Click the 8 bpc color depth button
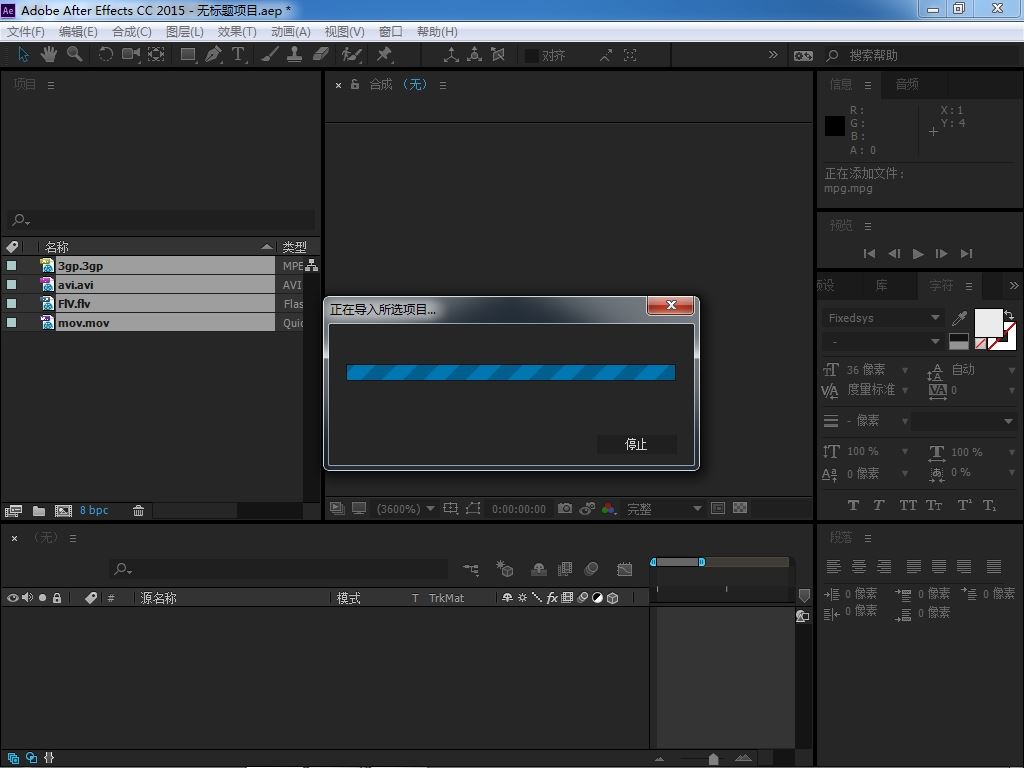This screenshot has width=1024, height=768. (x=94, y=510)
